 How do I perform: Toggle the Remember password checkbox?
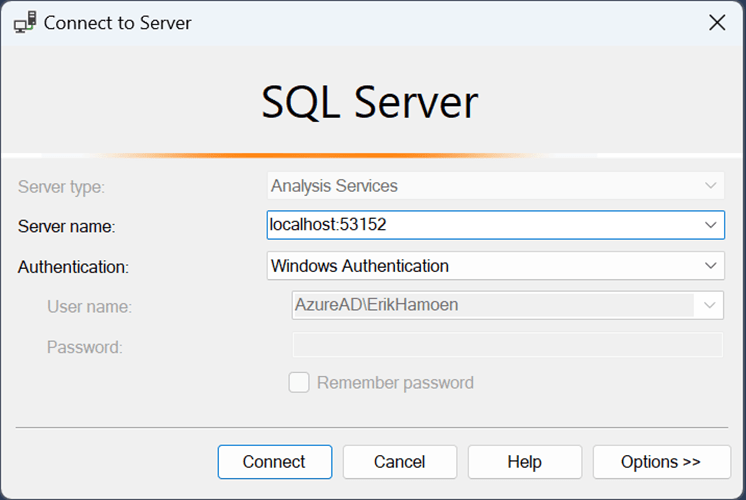click(299, 382)
